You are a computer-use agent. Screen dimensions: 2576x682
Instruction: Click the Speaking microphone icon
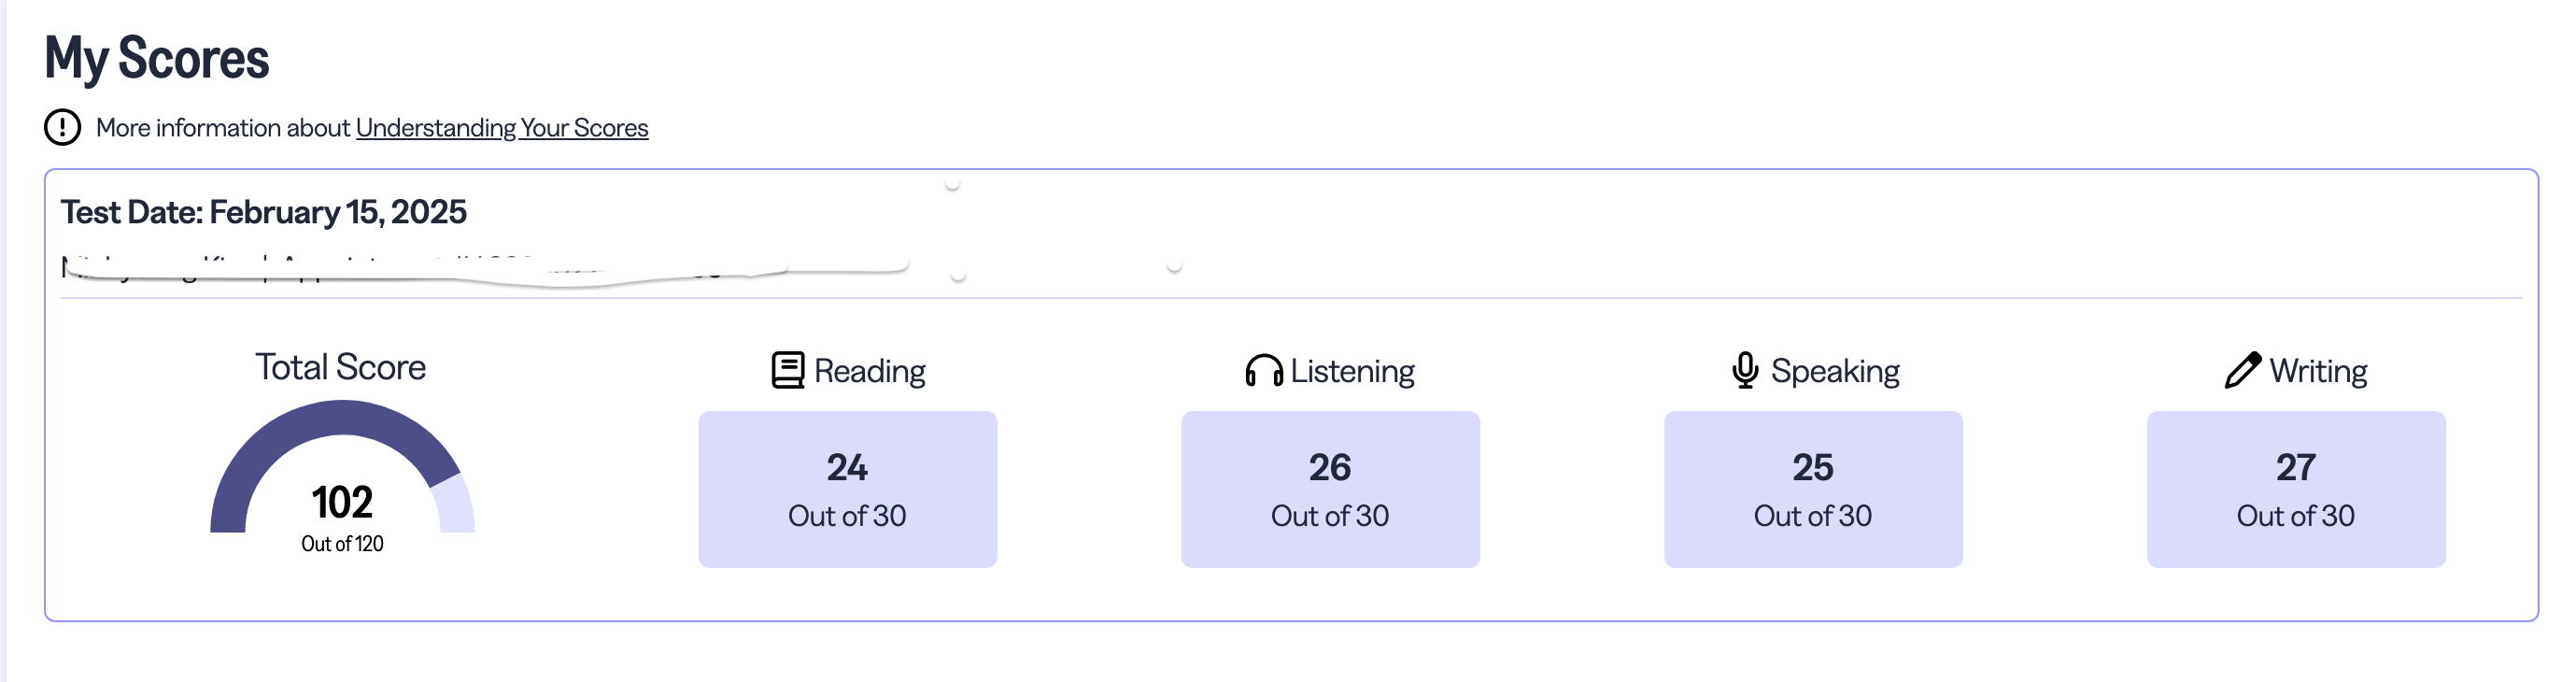(1745, 370)
